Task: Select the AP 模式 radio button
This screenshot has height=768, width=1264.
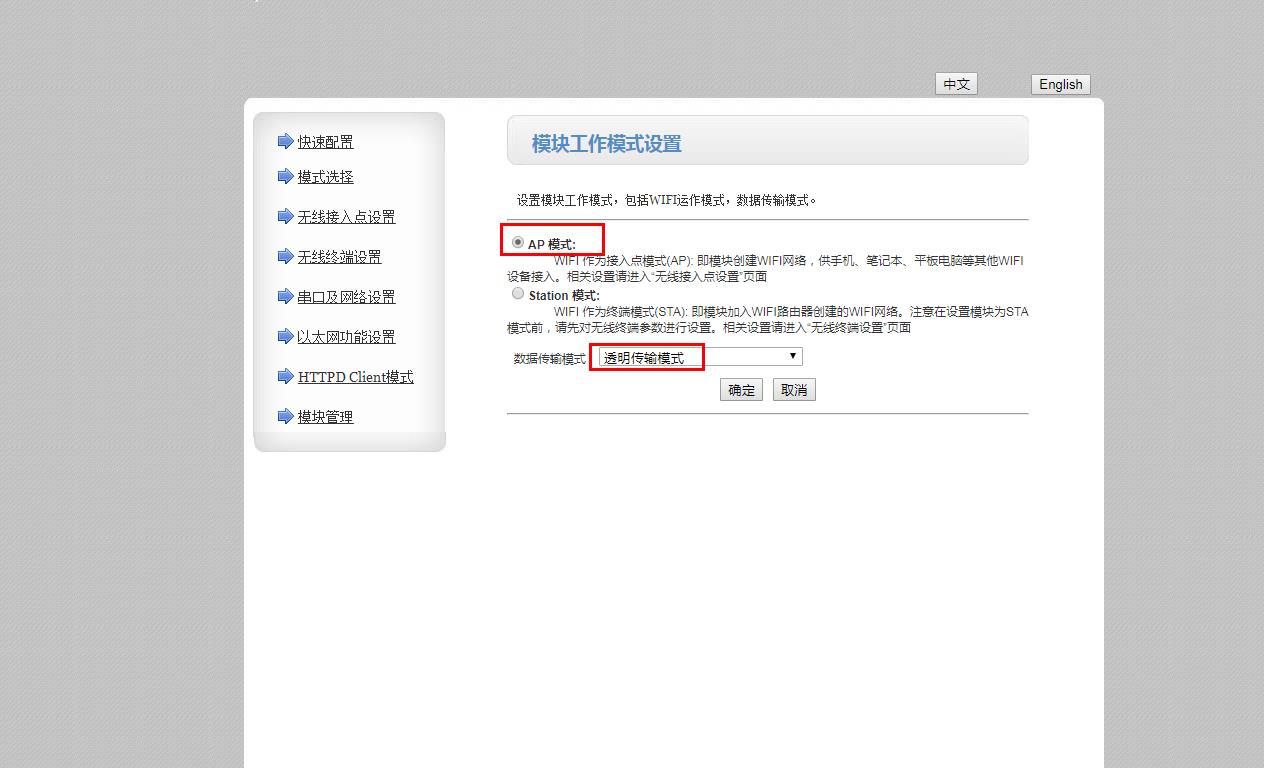Action: tap(518, 242)
